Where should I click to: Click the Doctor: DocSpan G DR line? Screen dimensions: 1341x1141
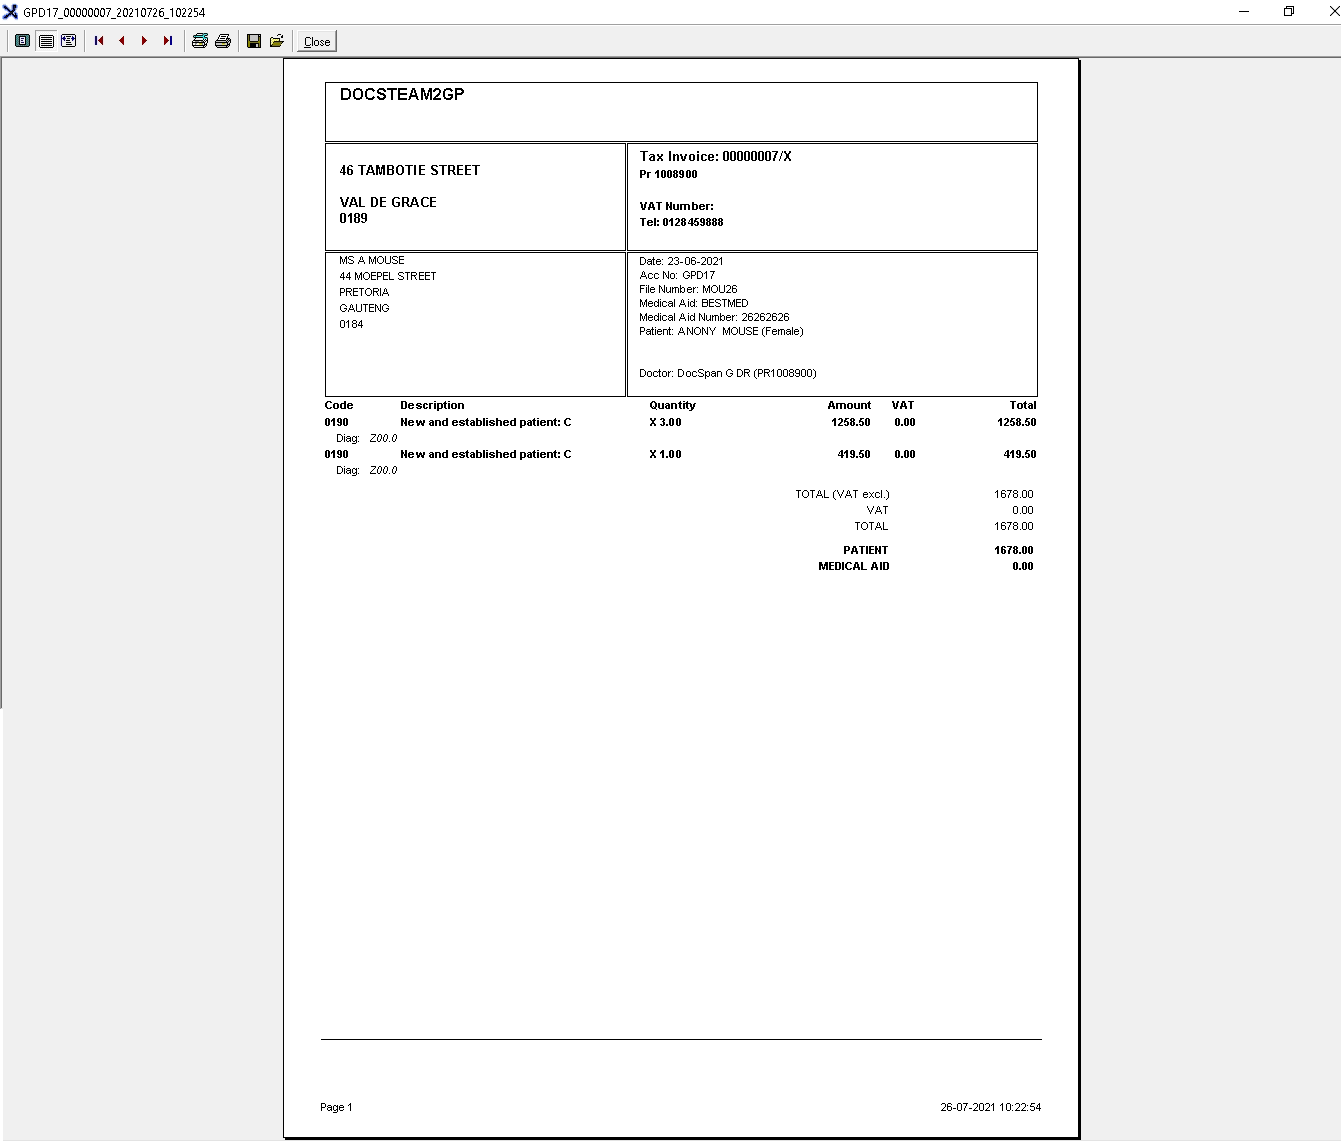pos(728,373)
